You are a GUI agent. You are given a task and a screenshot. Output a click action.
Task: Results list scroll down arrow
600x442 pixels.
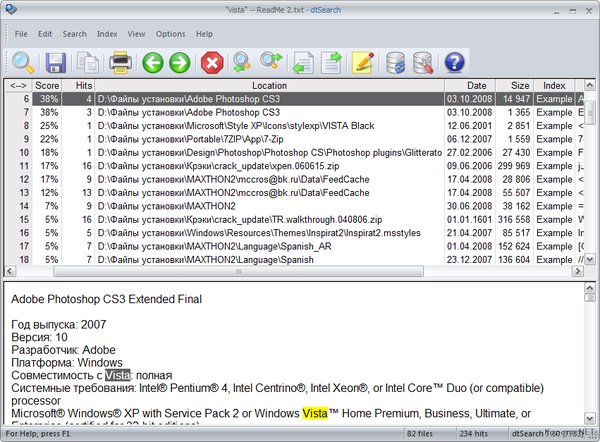tap(590, 259)
